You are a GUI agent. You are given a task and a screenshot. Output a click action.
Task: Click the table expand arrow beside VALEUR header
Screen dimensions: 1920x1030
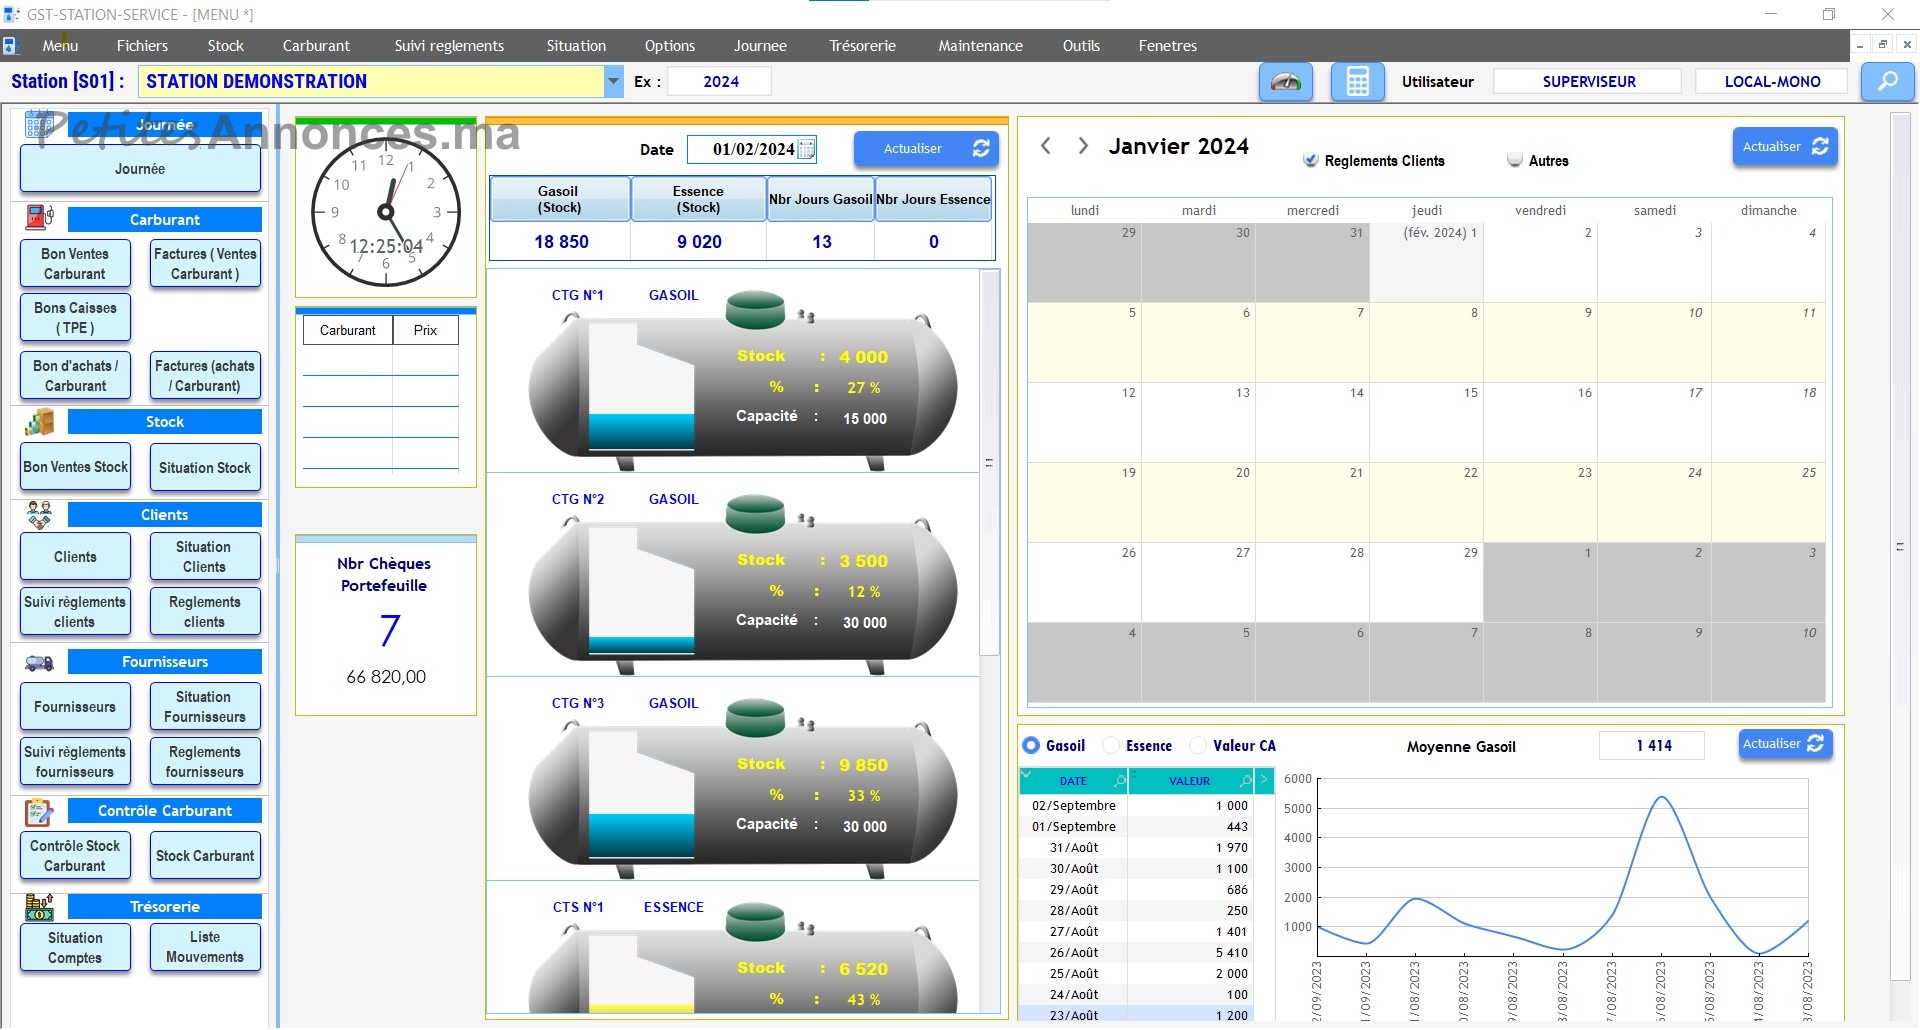[x=1265, y=780]
